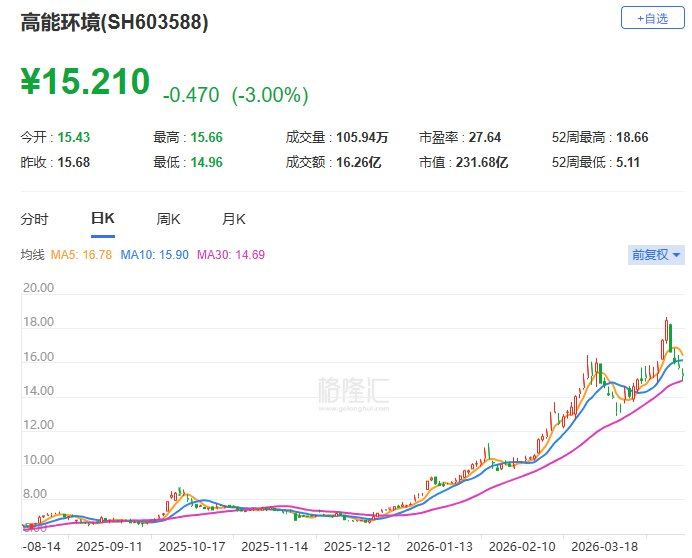Click the 最低 value 14.96

pos(207,162)
